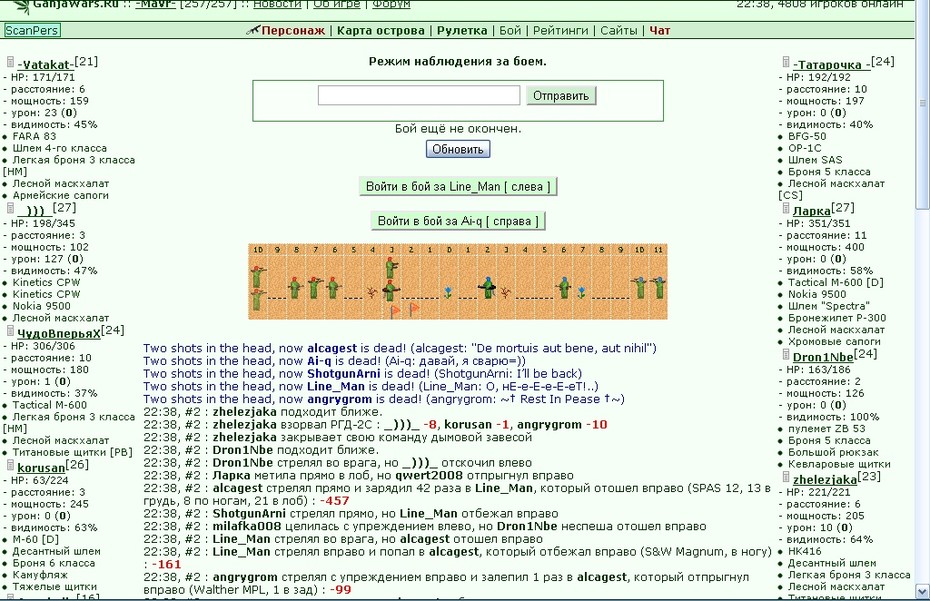The height and width of the screenshot is (601, 930).
Task: Open the info icon beside Ларка
Action: (x=786, y=208)
